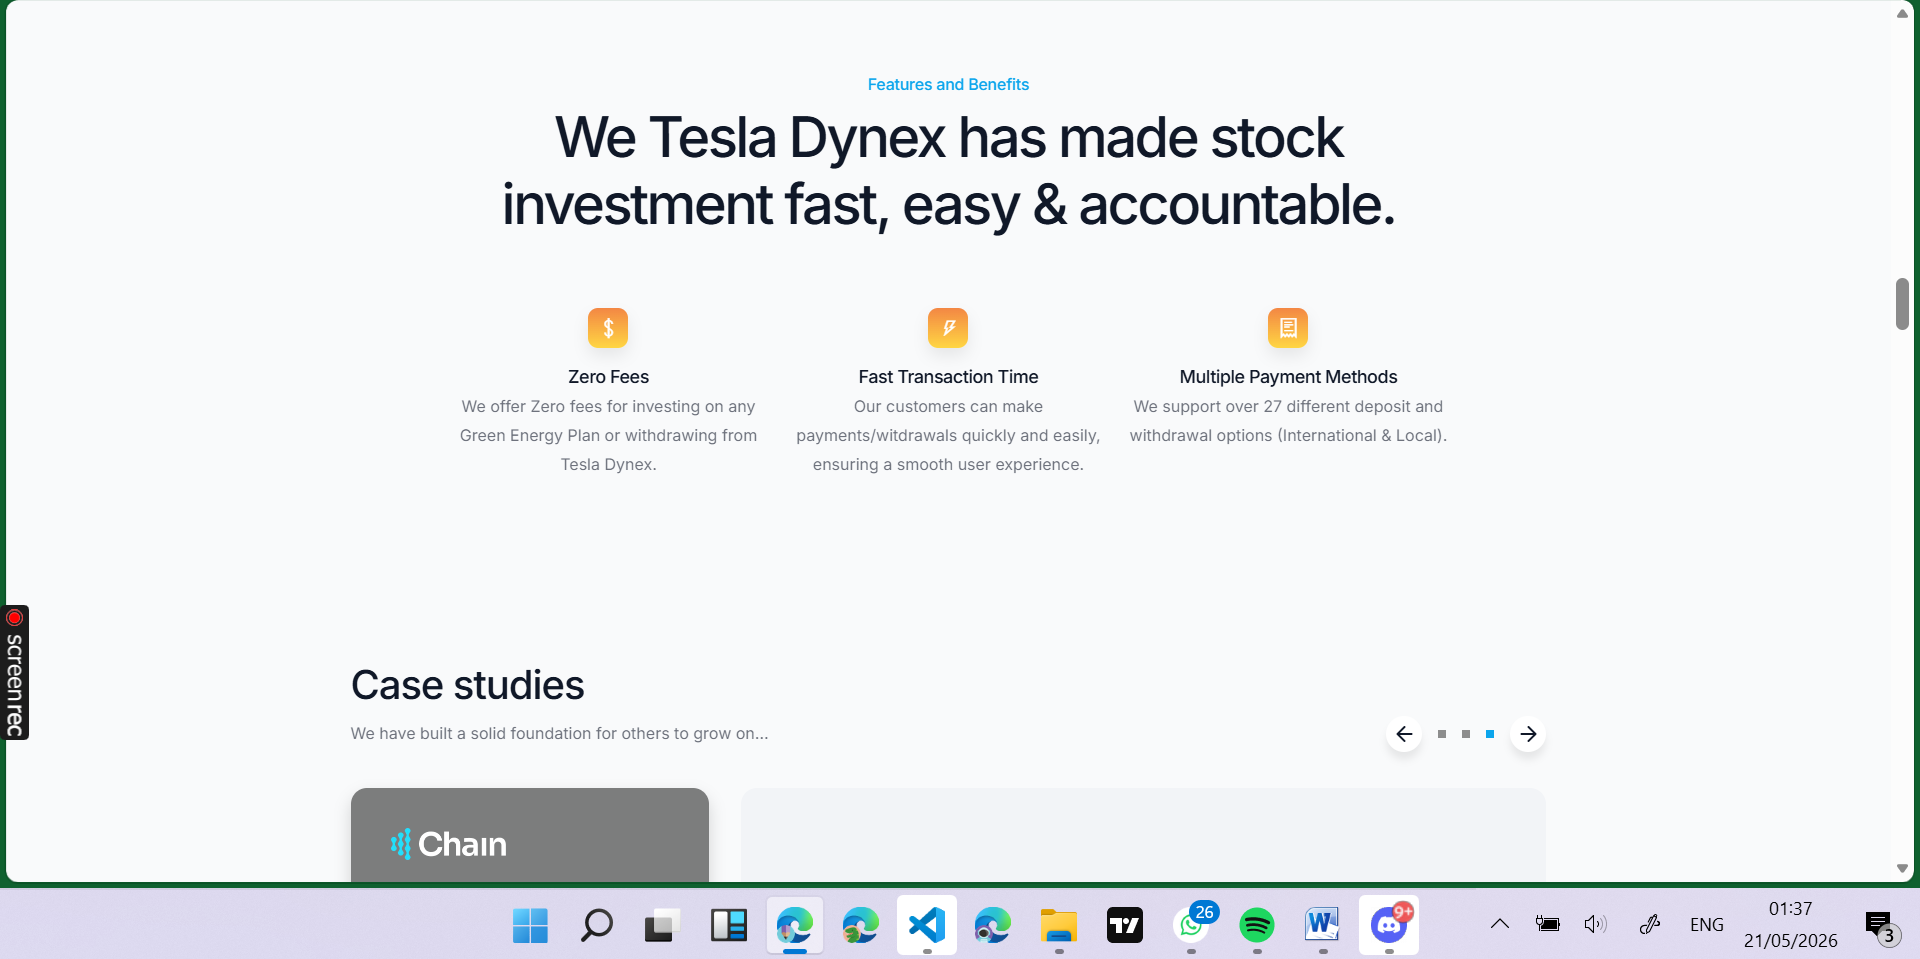Click the Multiple Payment Methods receipt icon
This screenshot has height=959, width=1920.
click(x=1288, y=328)
